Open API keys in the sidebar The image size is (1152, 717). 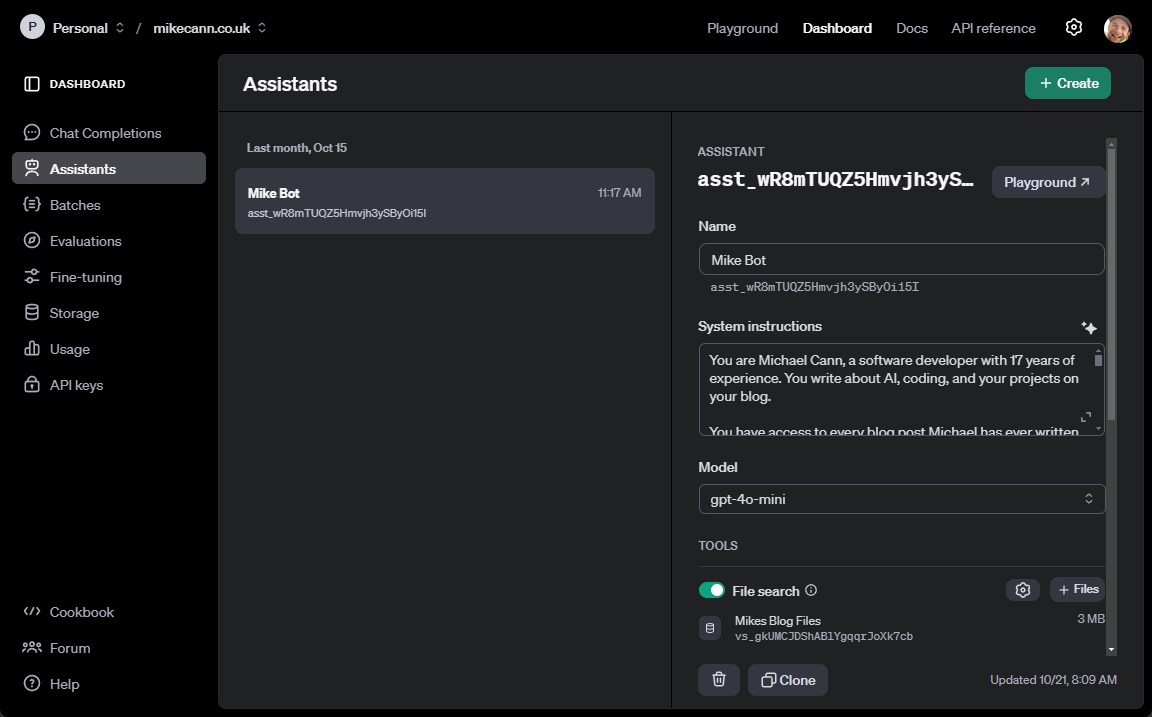76,385
